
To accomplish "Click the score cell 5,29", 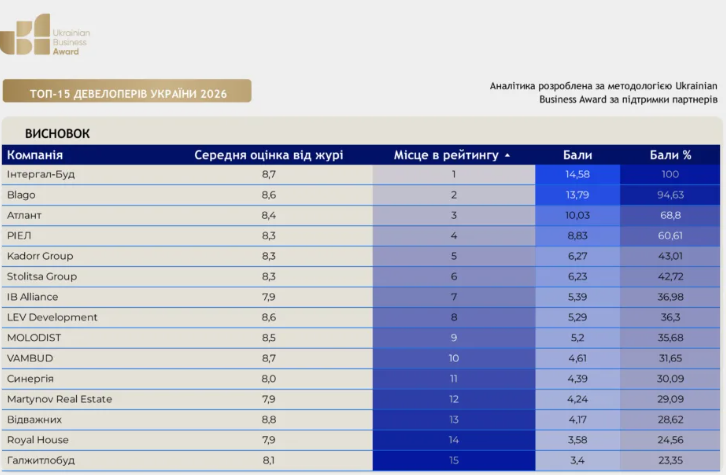I will [577, 317].
